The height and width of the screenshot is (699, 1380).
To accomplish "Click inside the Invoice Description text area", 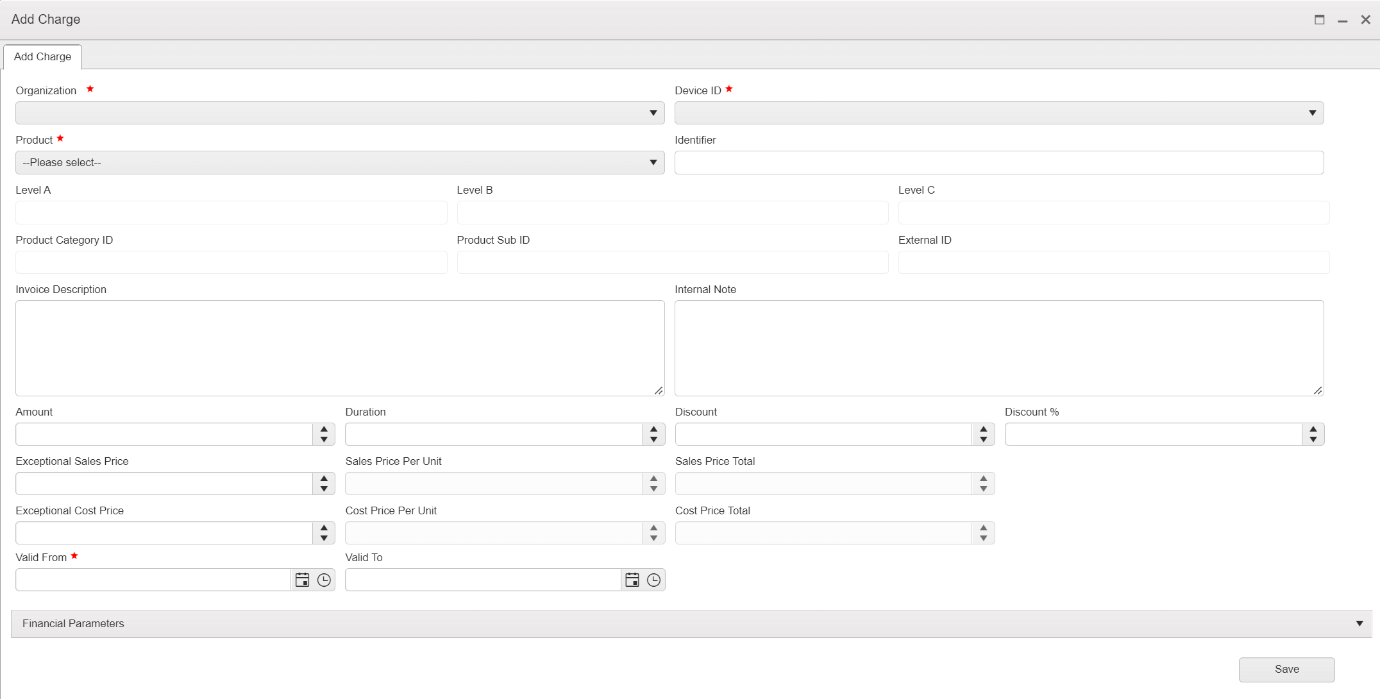I will 340,348.
